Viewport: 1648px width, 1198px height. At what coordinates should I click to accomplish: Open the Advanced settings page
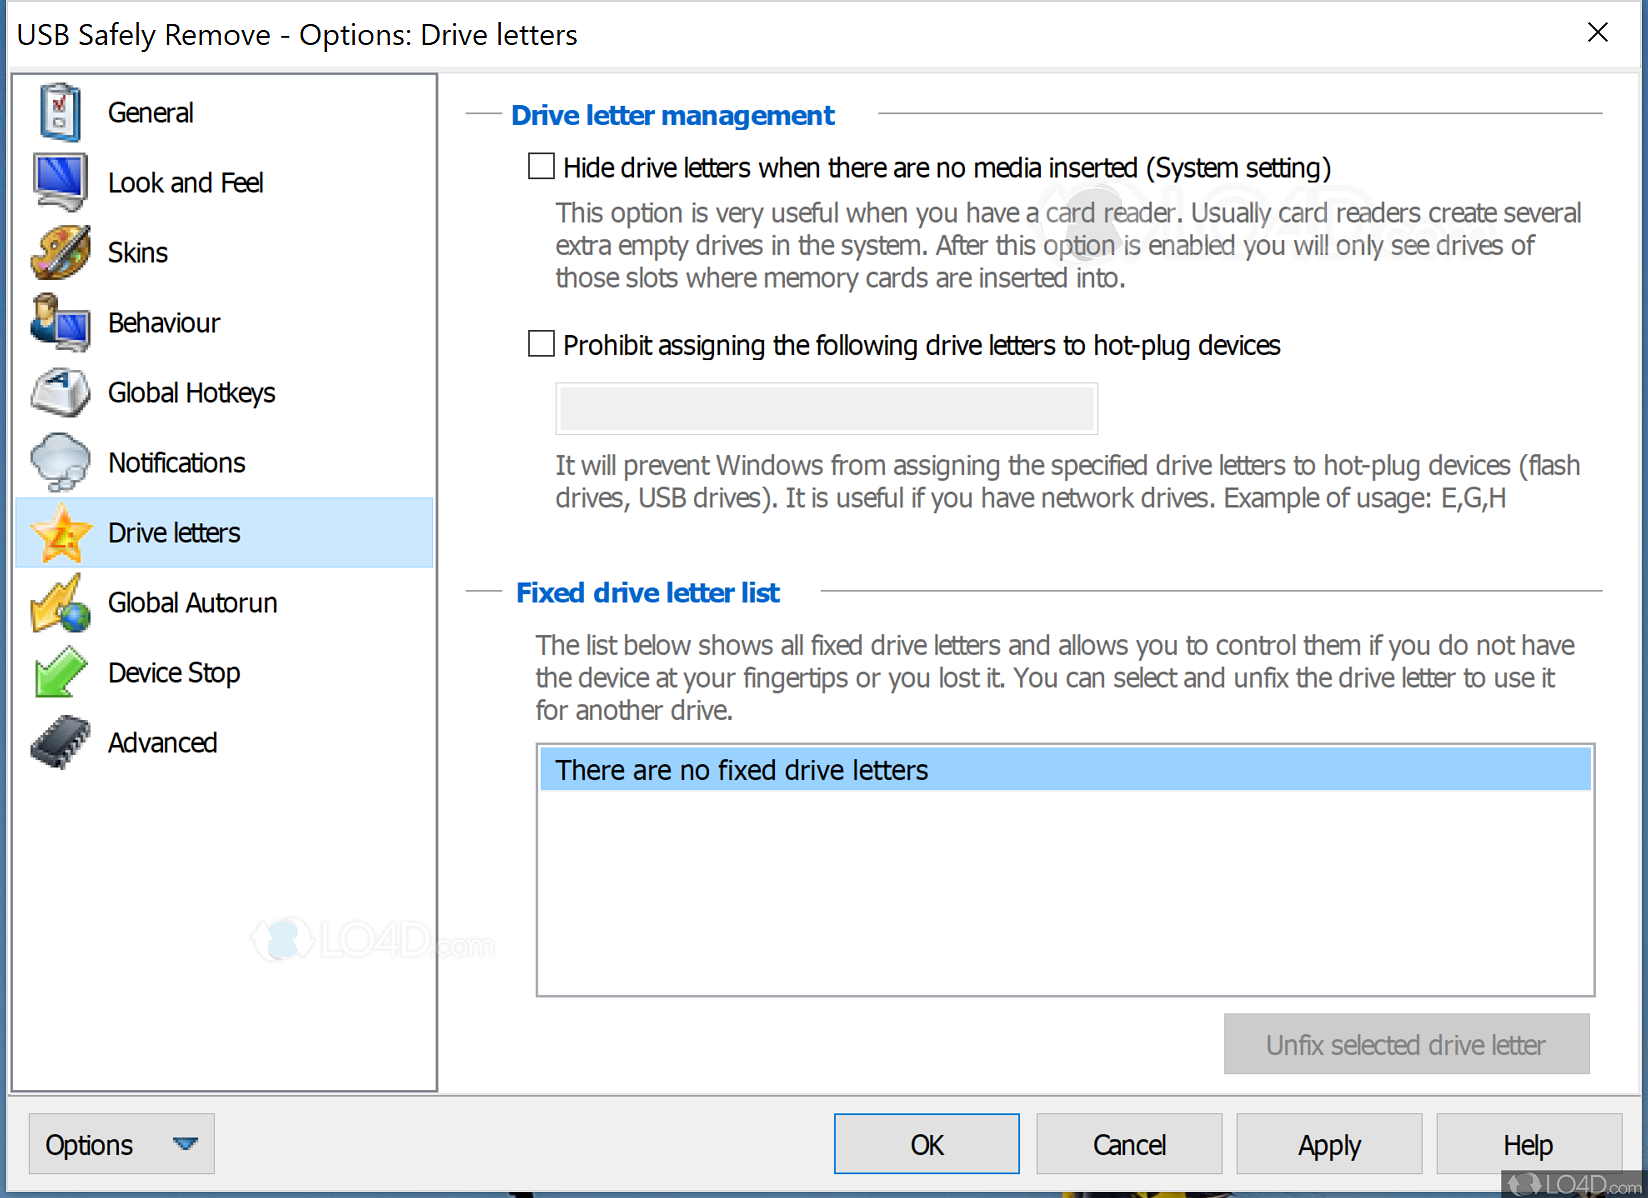[162, 742]
